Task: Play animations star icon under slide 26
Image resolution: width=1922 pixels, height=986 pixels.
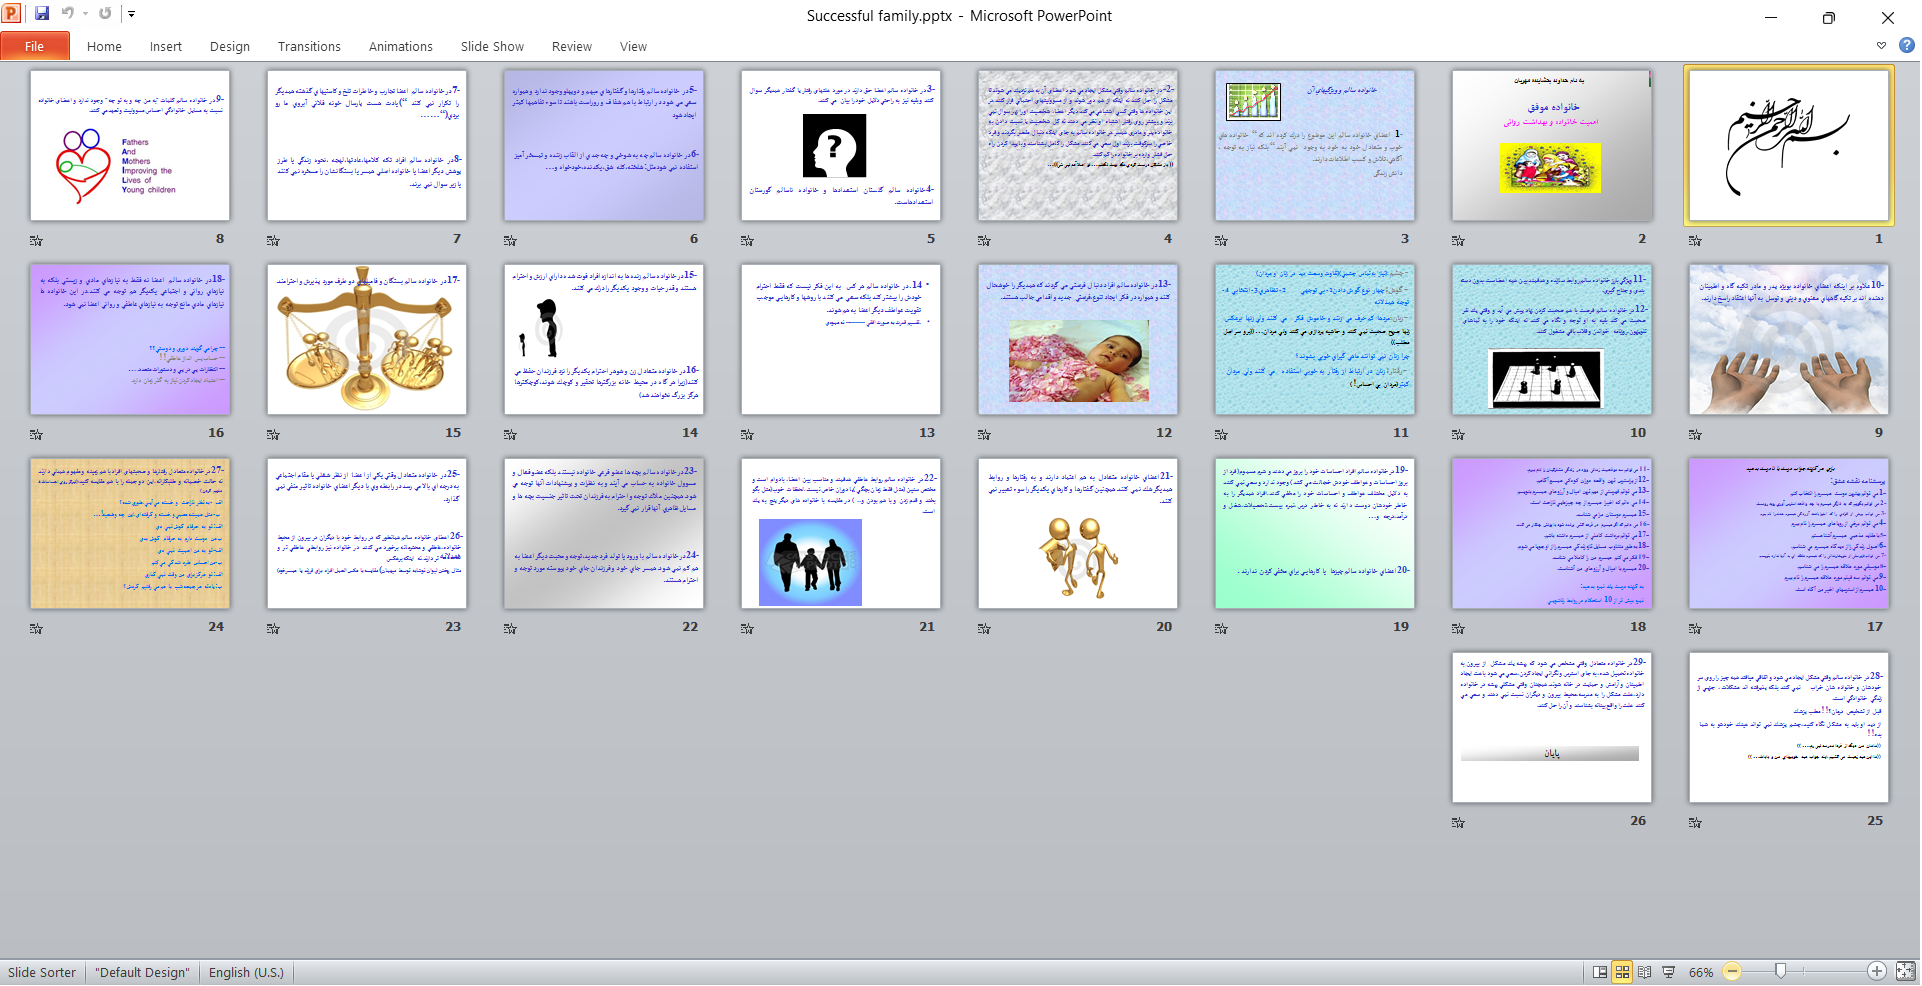Action: coord(1458,822)
